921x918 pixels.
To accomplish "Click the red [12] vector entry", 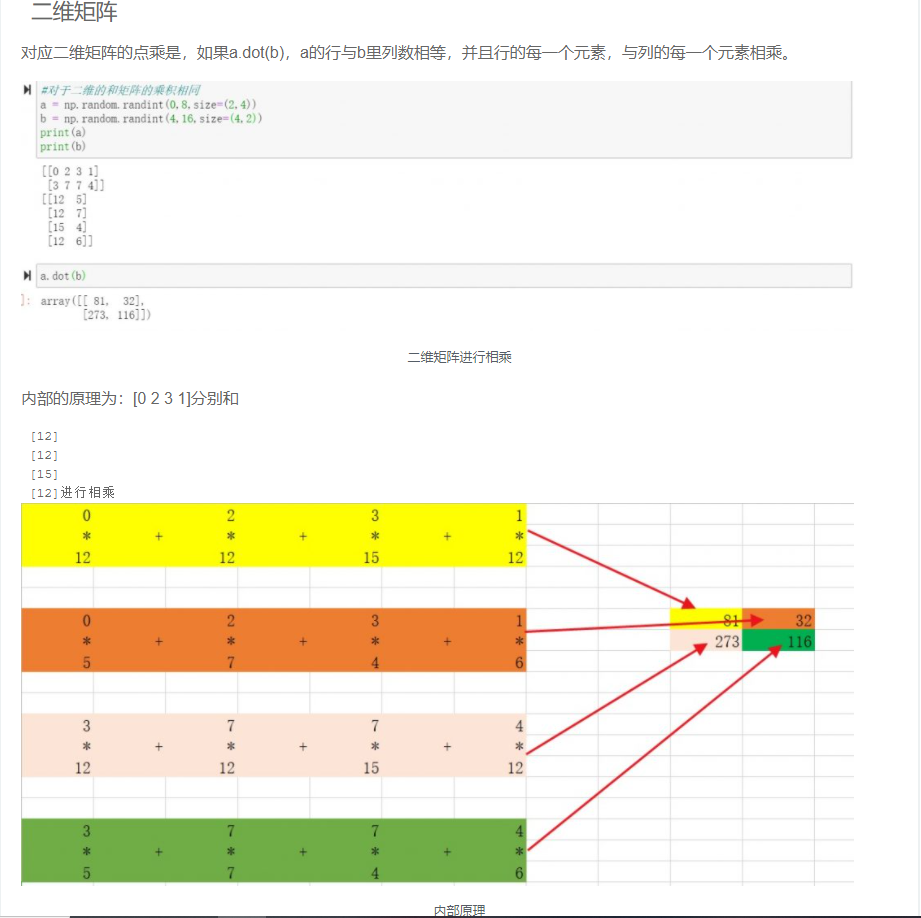I will pos(36,435).
